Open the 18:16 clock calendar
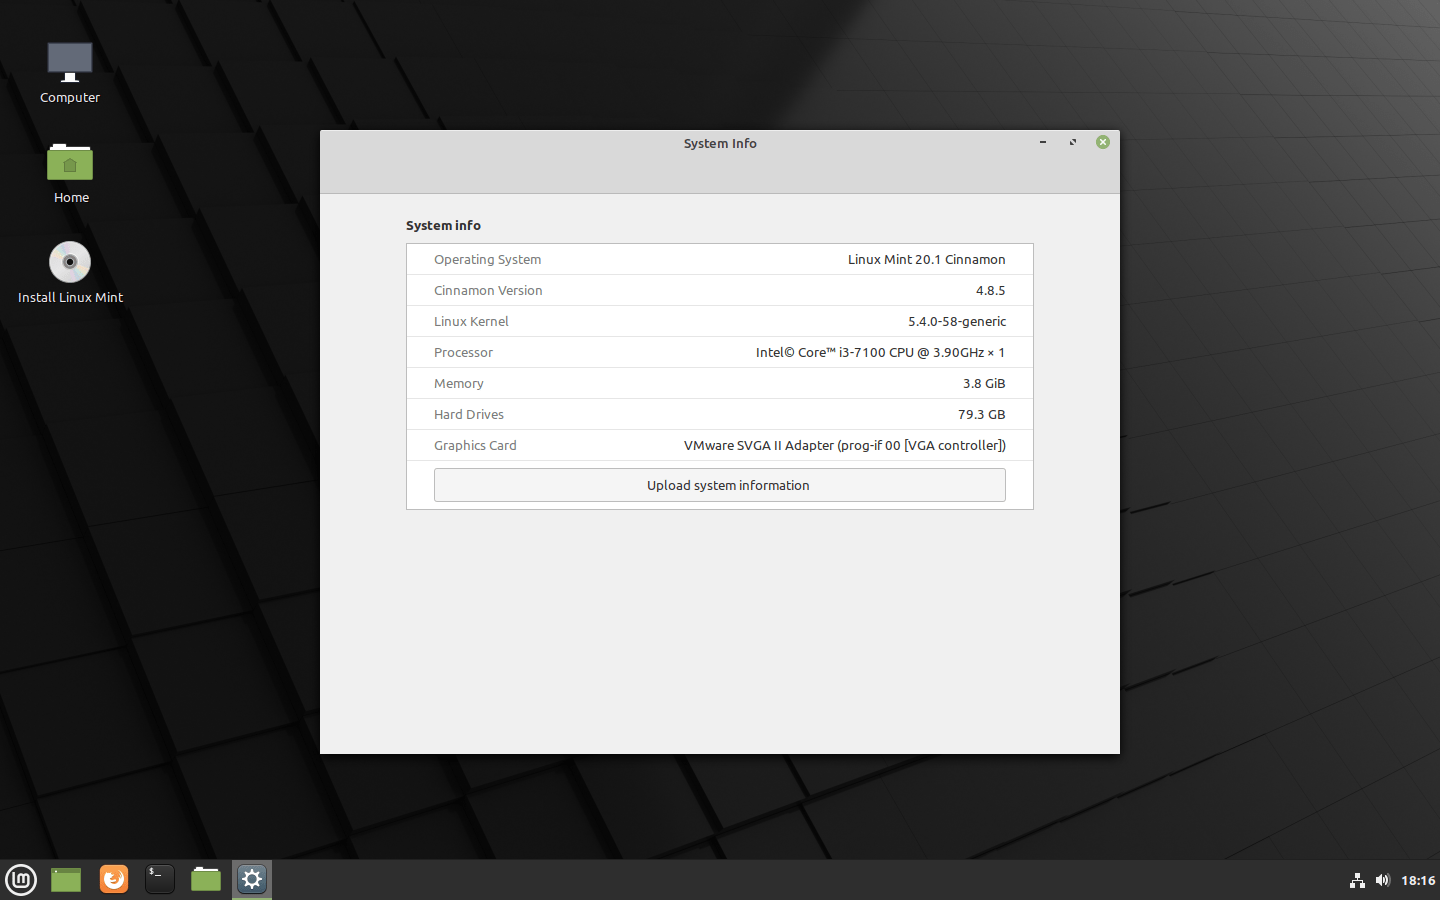The image size is (1440, 900). click(1418, 881)
